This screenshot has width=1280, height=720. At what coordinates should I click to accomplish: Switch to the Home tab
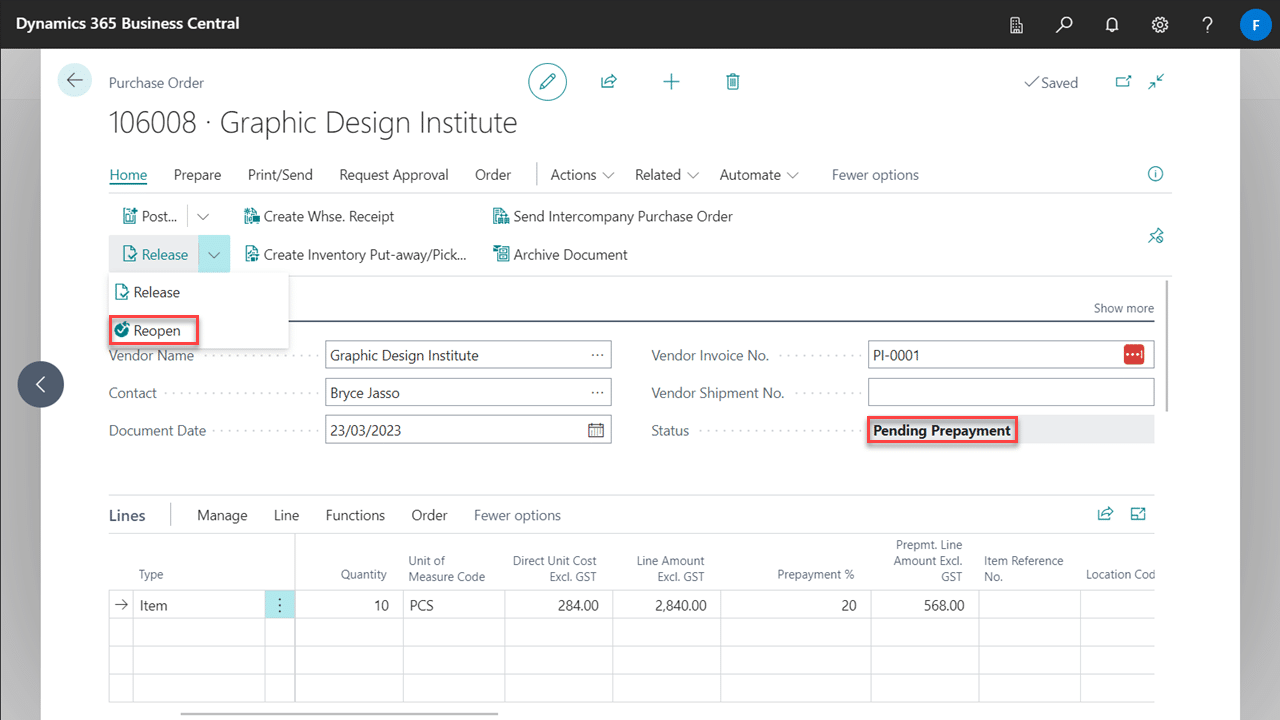click(x=128, y=174)
